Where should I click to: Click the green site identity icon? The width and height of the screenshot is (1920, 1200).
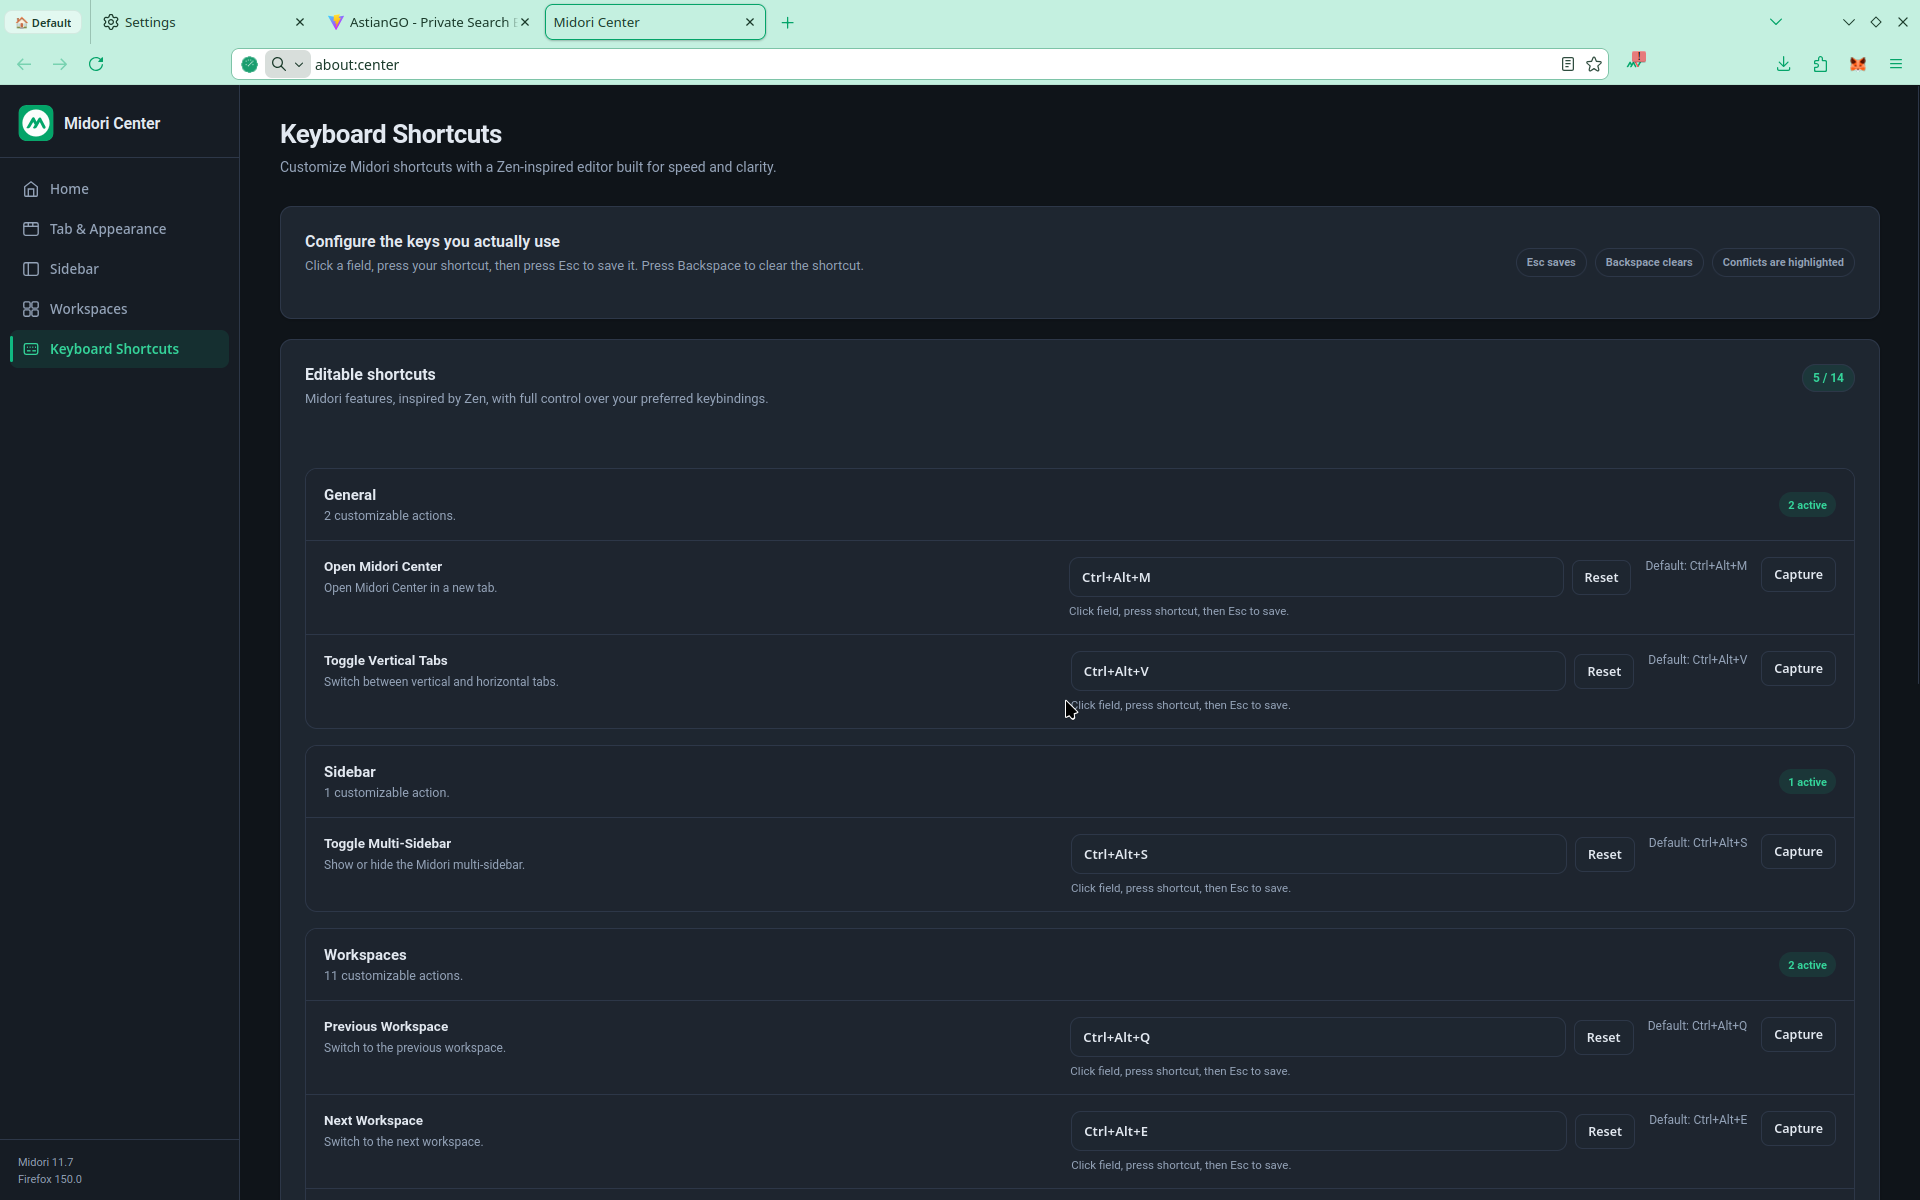(x=249, y=64)
